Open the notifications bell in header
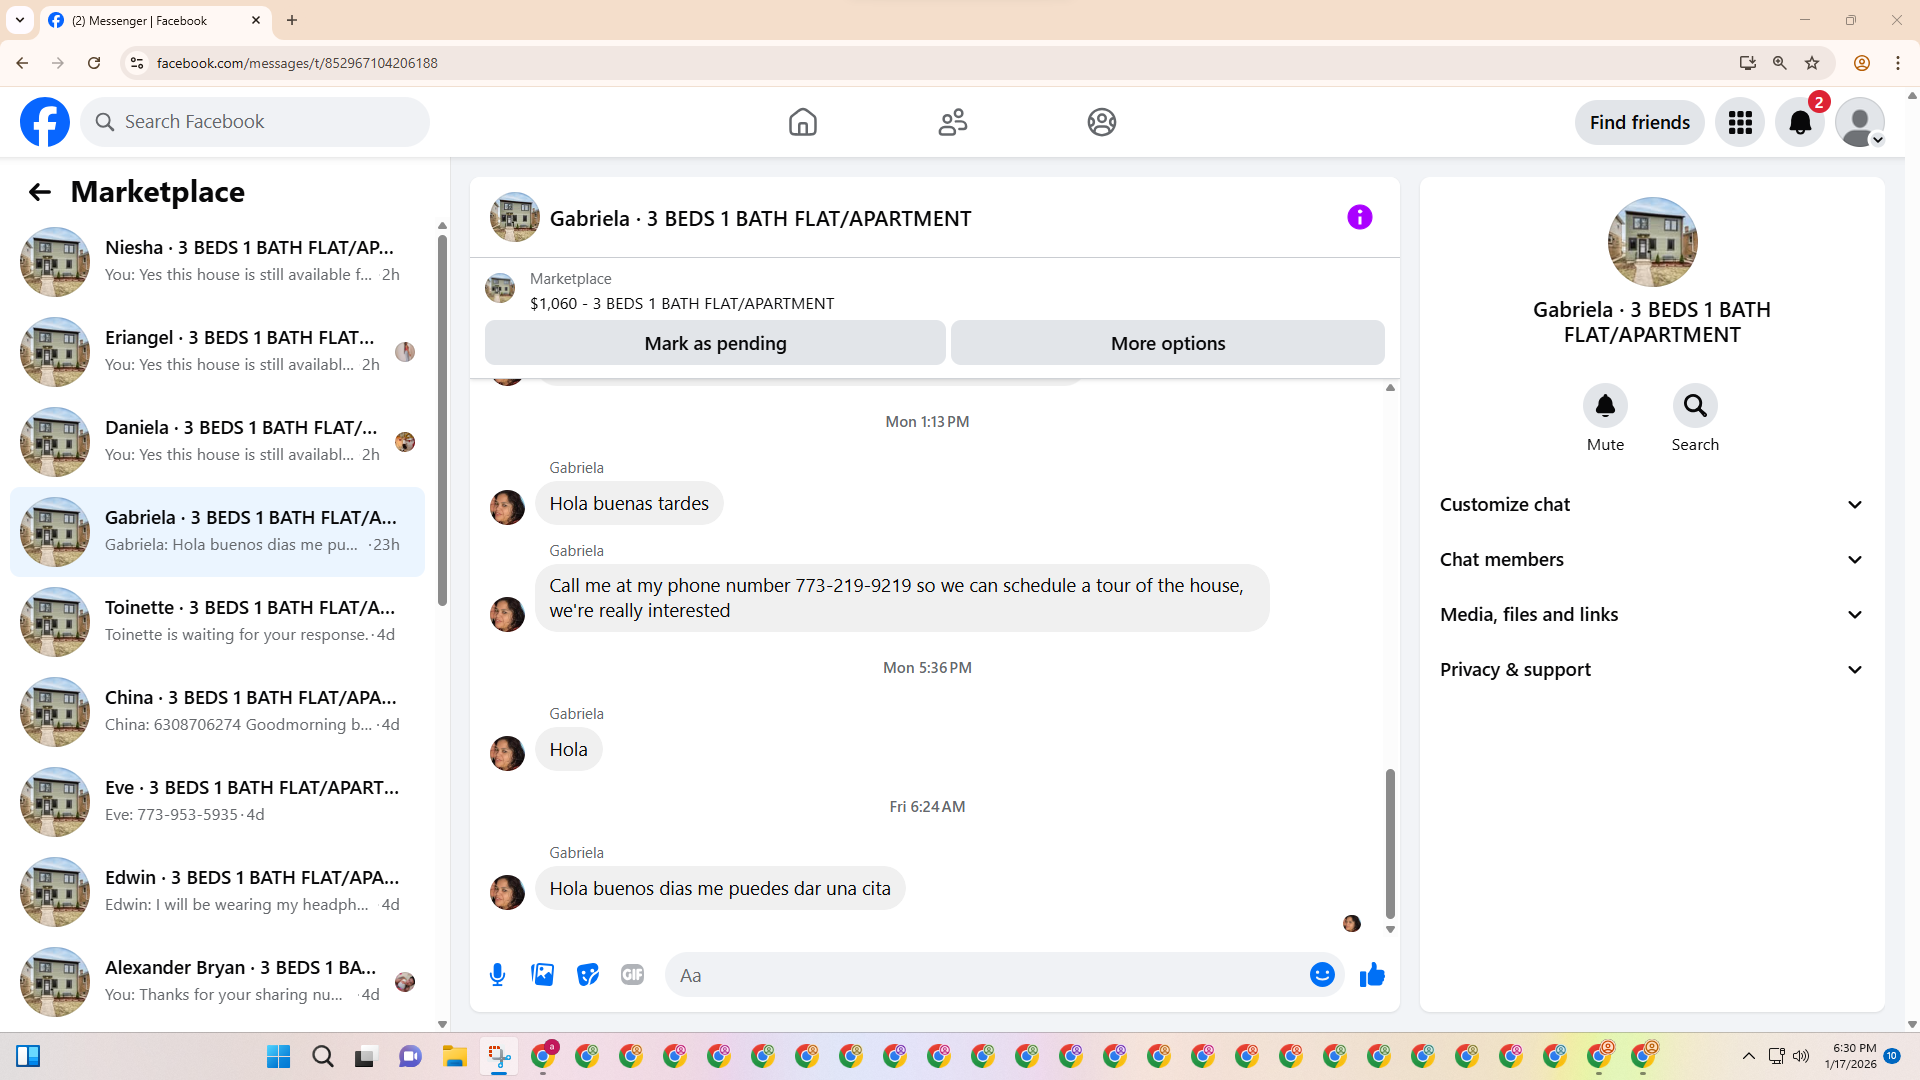This screenshot has width=1920, height=1080. [x=1799, y=122]
